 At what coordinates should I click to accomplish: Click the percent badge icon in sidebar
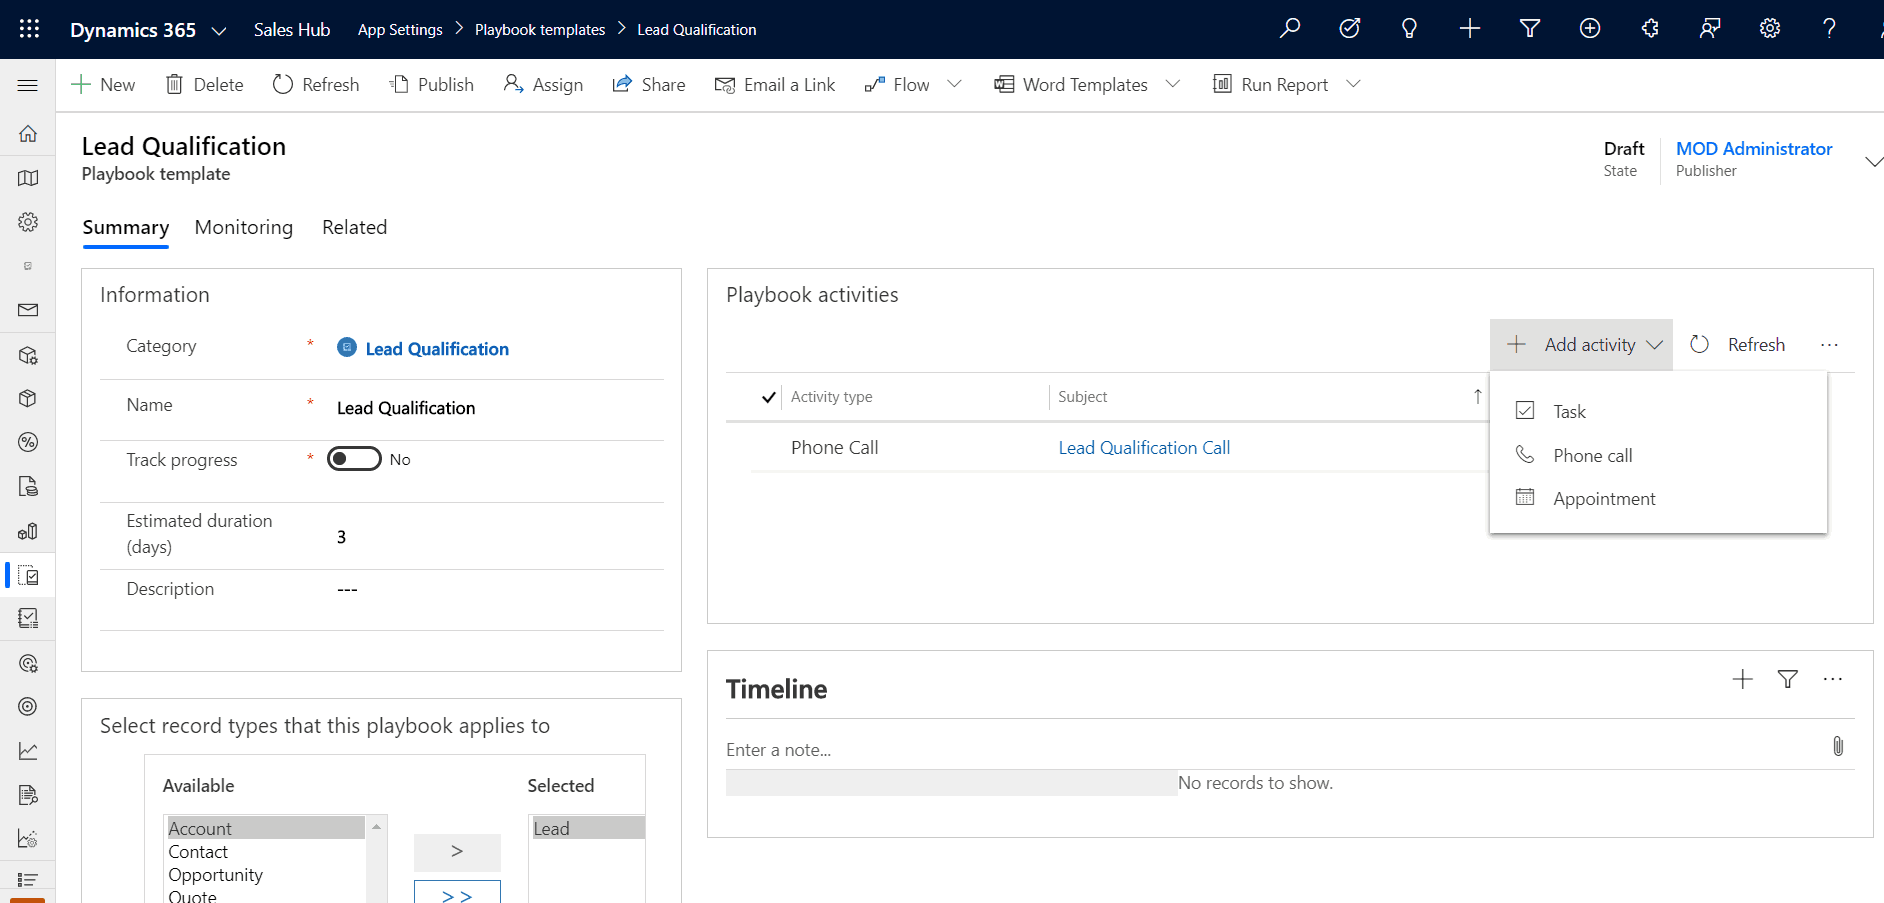point(28,442)
